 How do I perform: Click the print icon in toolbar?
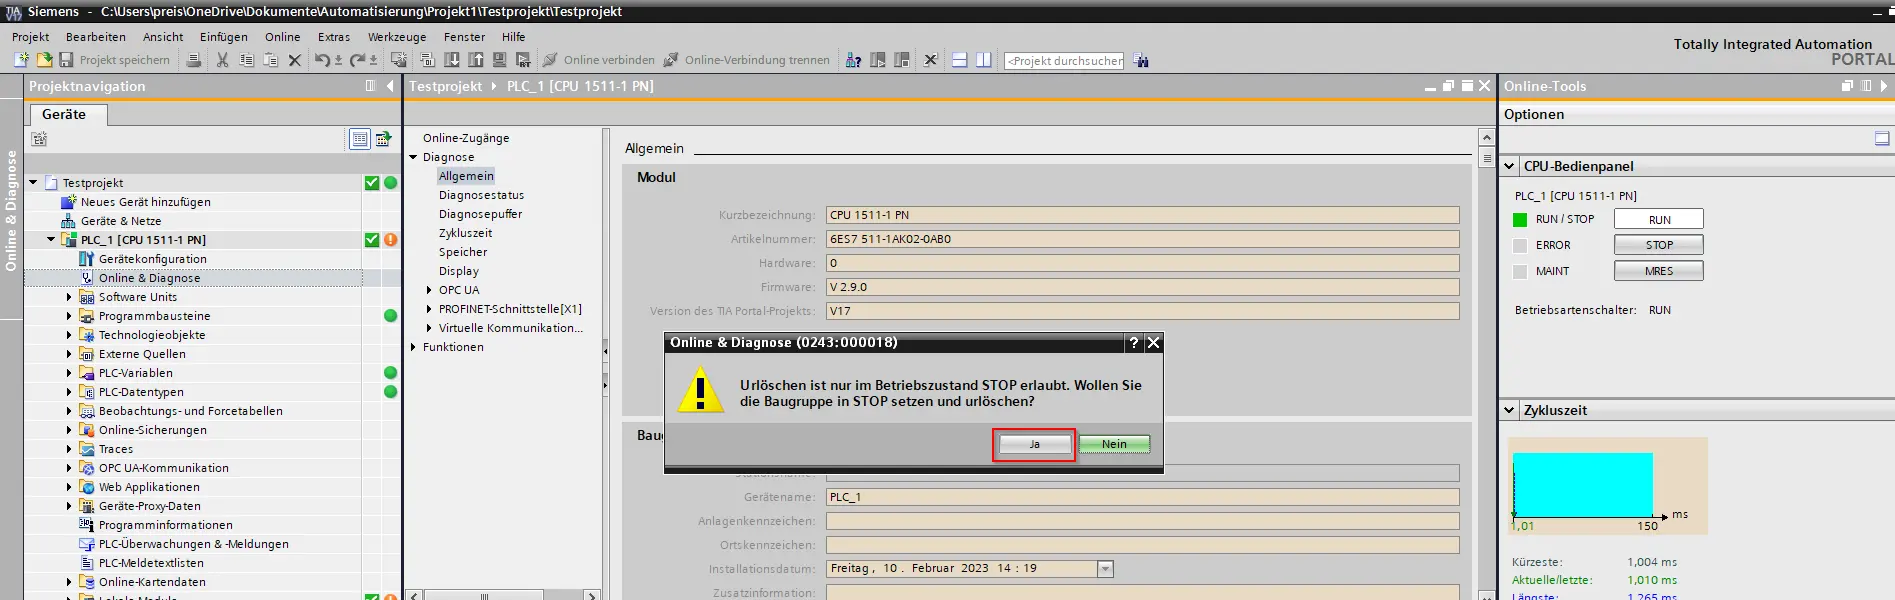coord(194,60)
